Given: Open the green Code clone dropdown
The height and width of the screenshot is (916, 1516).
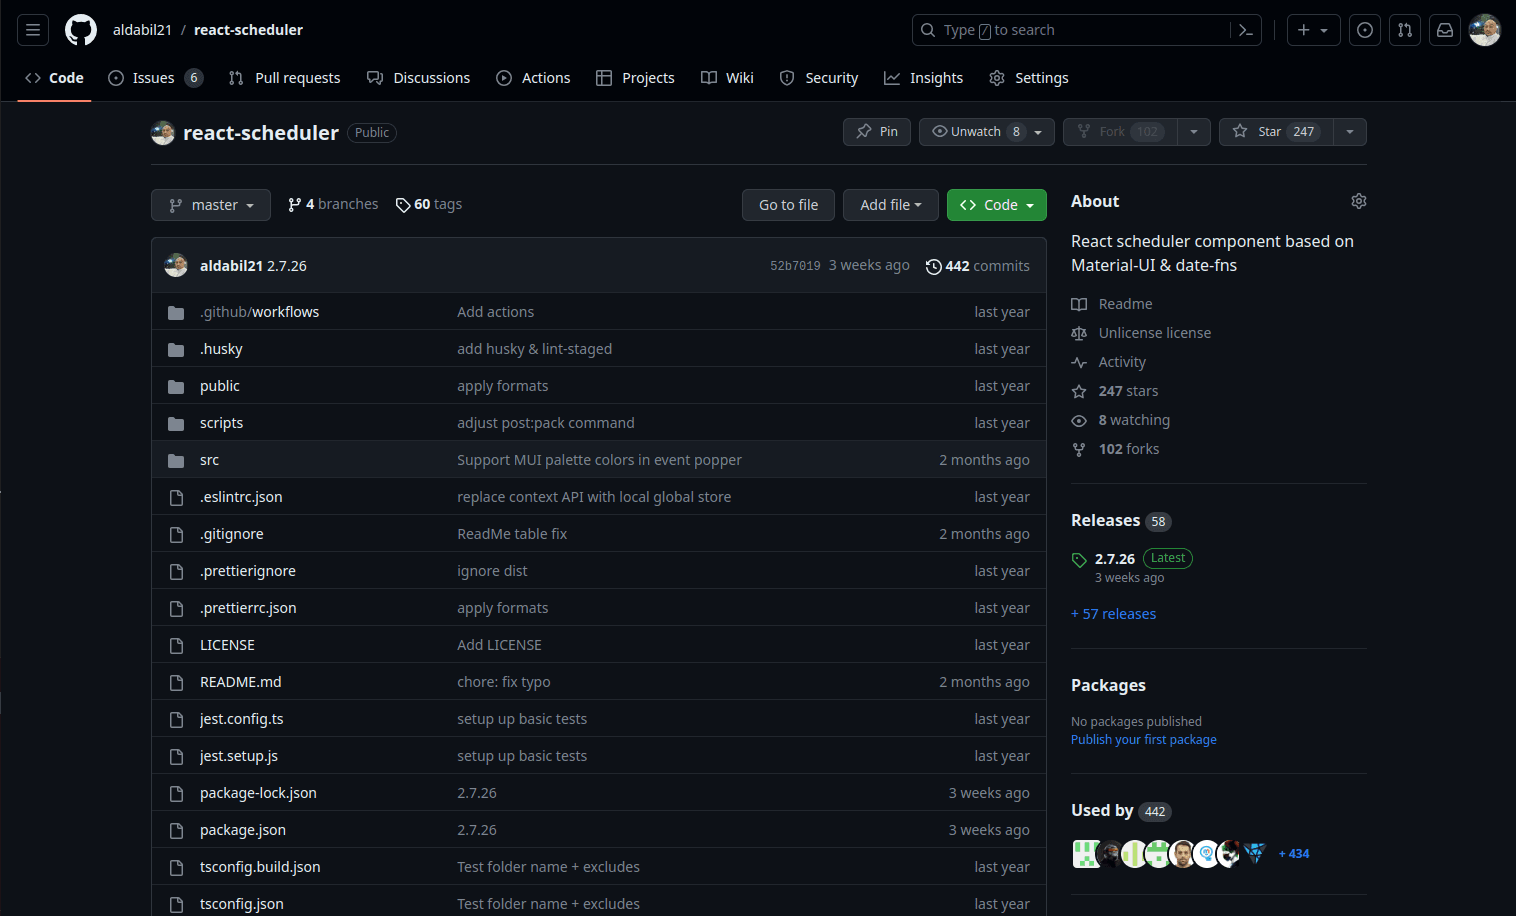Looking at the screenshot, I should tap(997, 205).
